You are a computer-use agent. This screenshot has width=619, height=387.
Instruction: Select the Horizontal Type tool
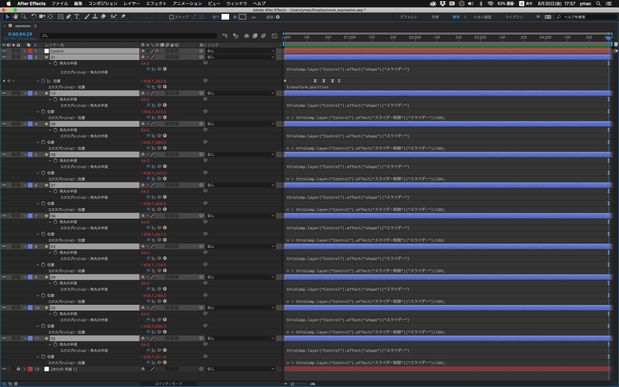pos(77,17)
